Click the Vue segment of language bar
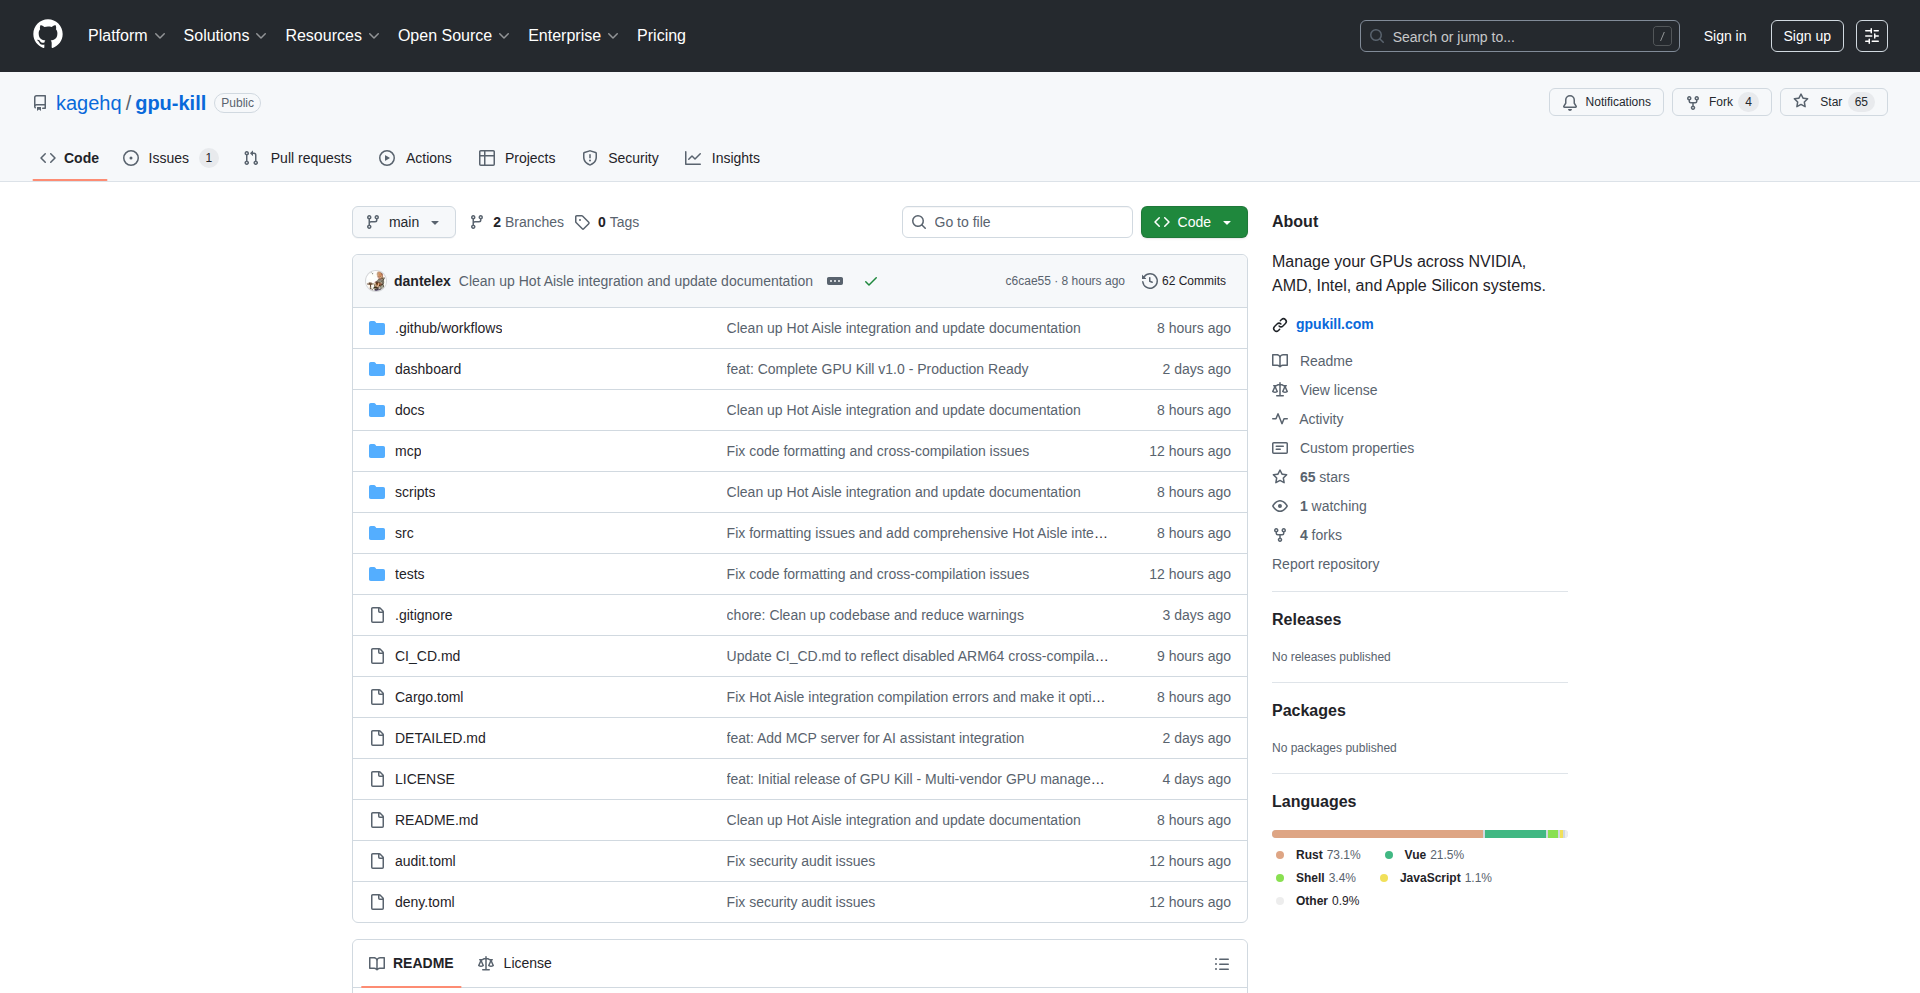The width and height of the screenshot is (1920, 993). (1515, 834)
